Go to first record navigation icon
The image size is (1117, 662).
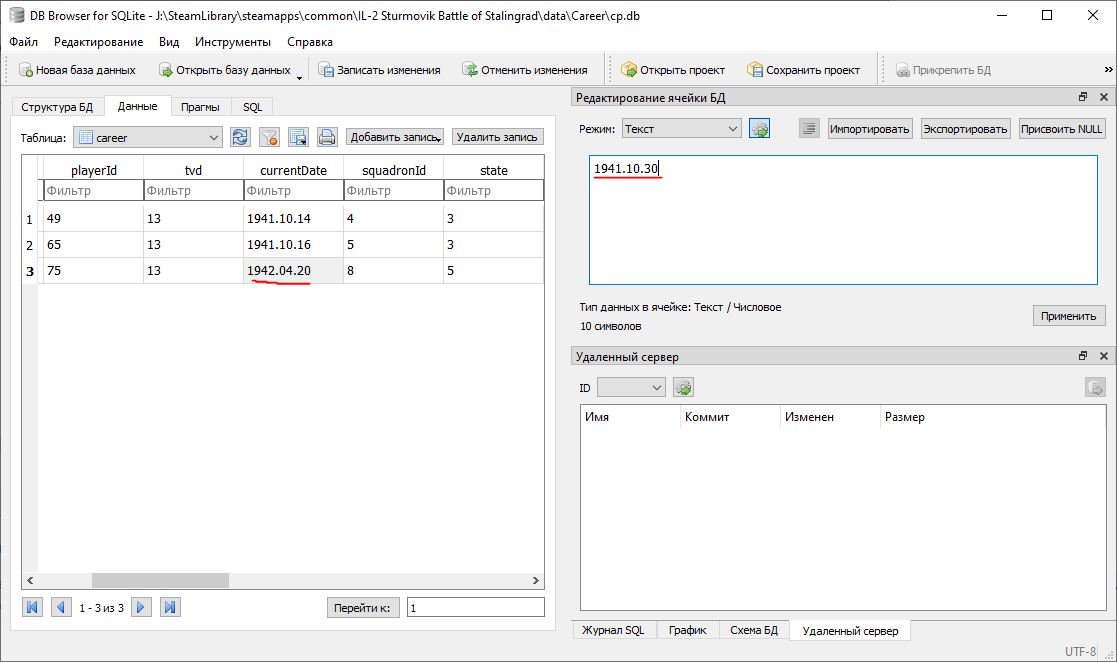tap(32, 607)
